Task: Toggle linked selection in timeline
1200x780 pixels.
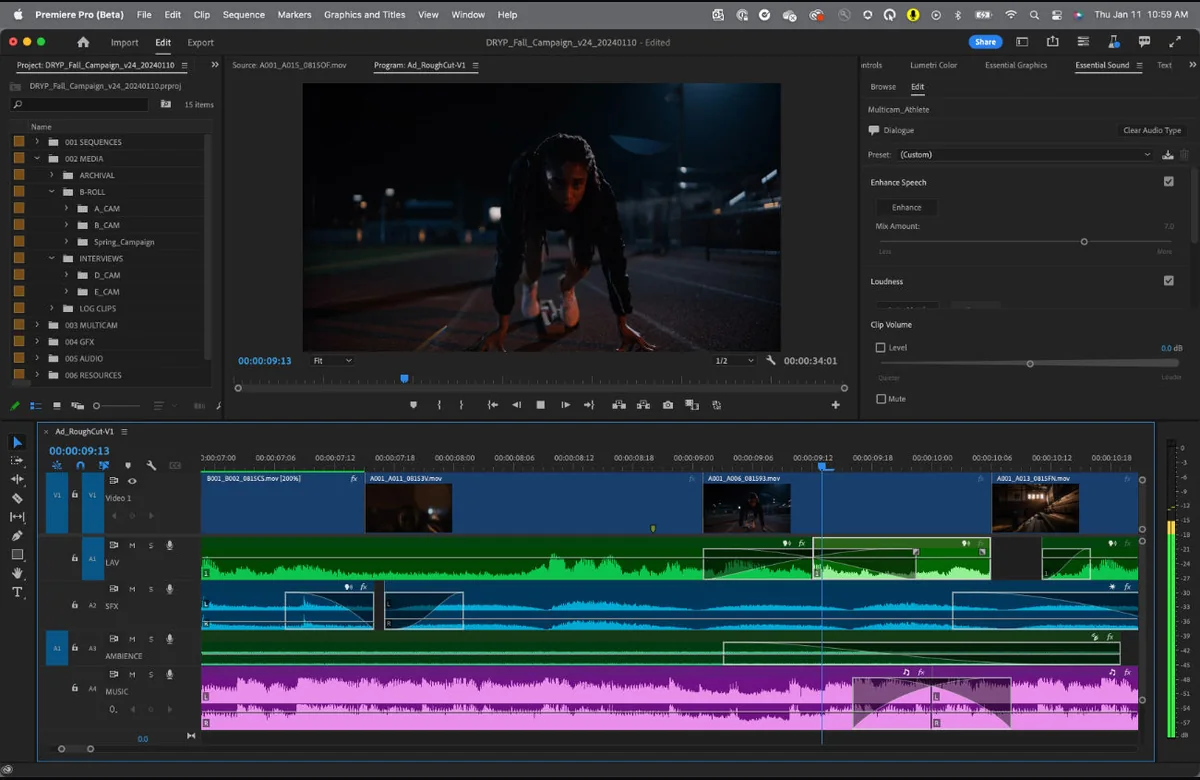Action: tap(103, 465)
